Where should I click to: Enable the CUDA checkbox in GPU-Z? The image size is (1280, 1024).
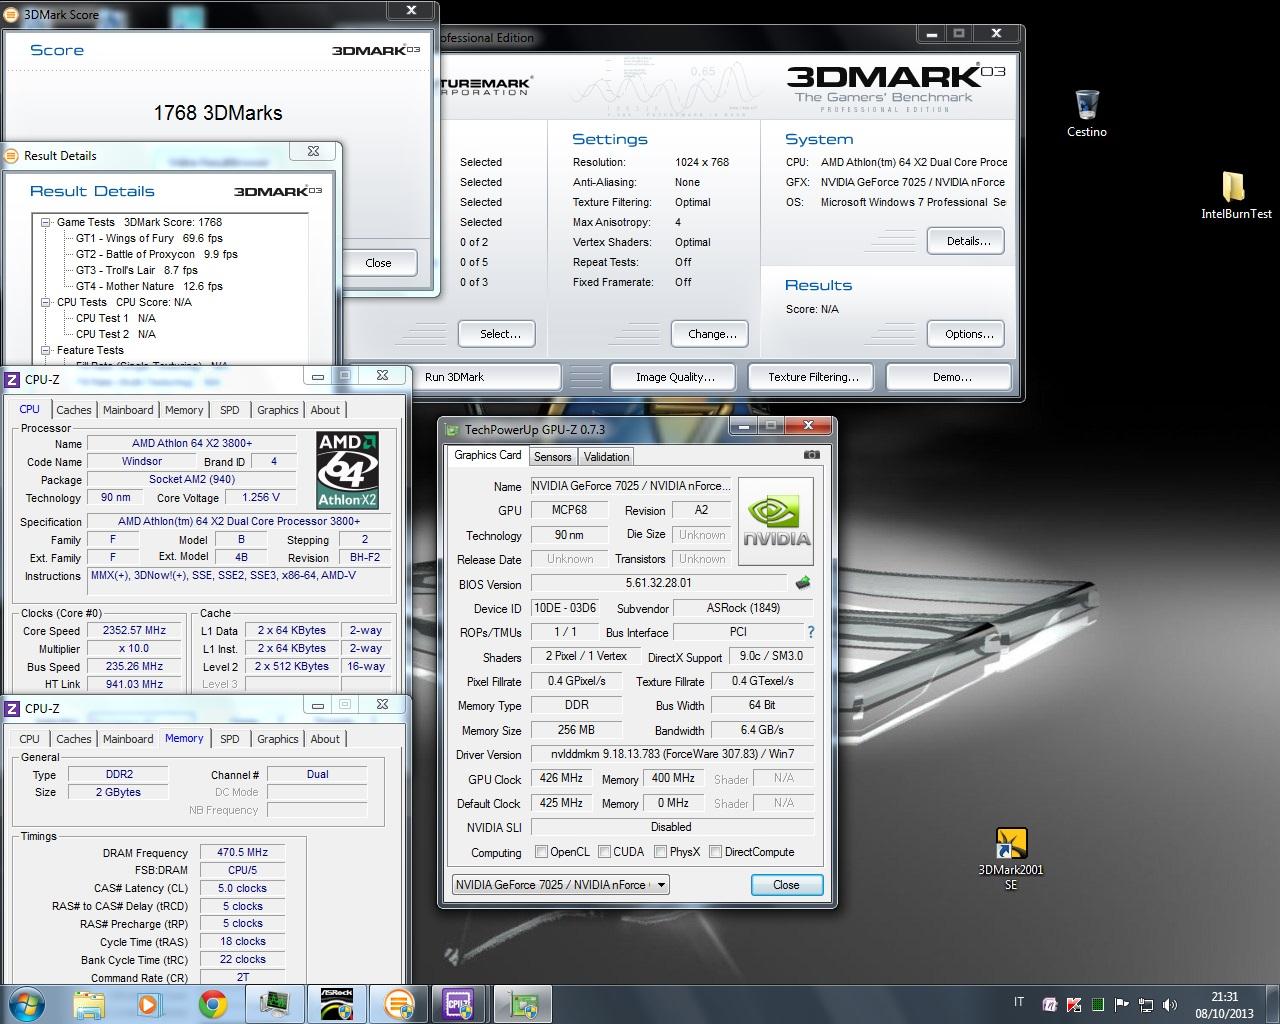pyautogui.click(x=604, y=852)
